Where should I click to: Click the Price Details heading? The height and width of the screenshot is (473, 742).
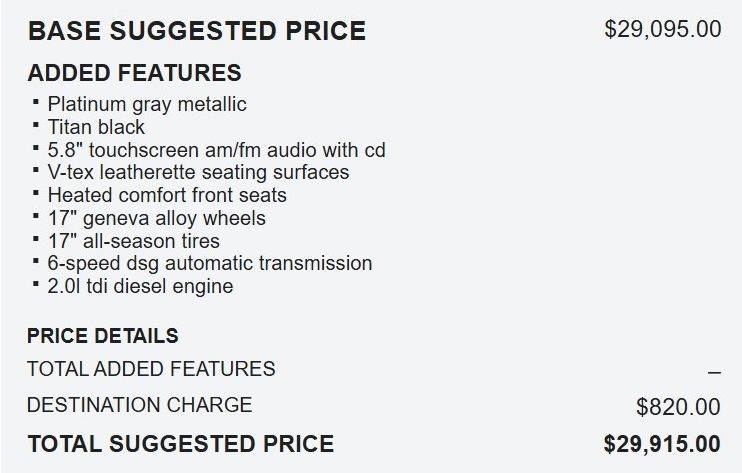click(103, 336)
